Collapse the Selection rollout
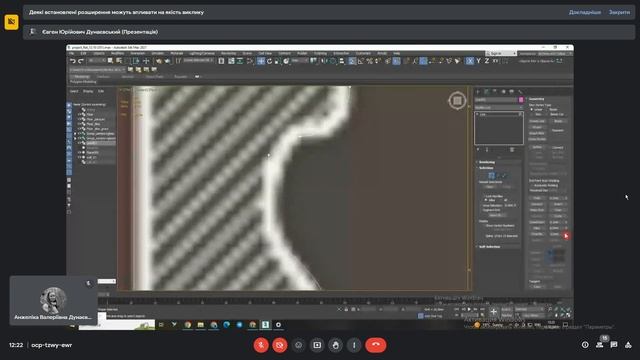 coord(486,168)
